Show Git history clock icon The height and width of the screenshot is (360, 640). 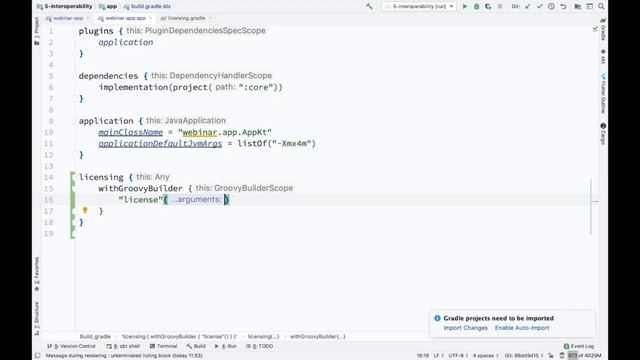click(x=551, y=7)
